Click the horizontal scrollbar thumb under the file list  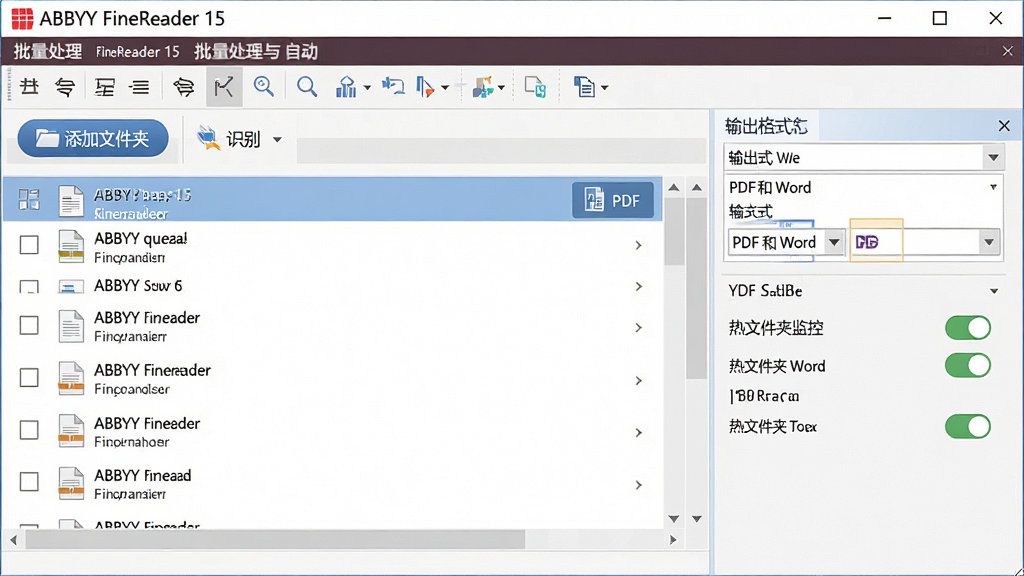pyautogui.click(x=275, y=540)
